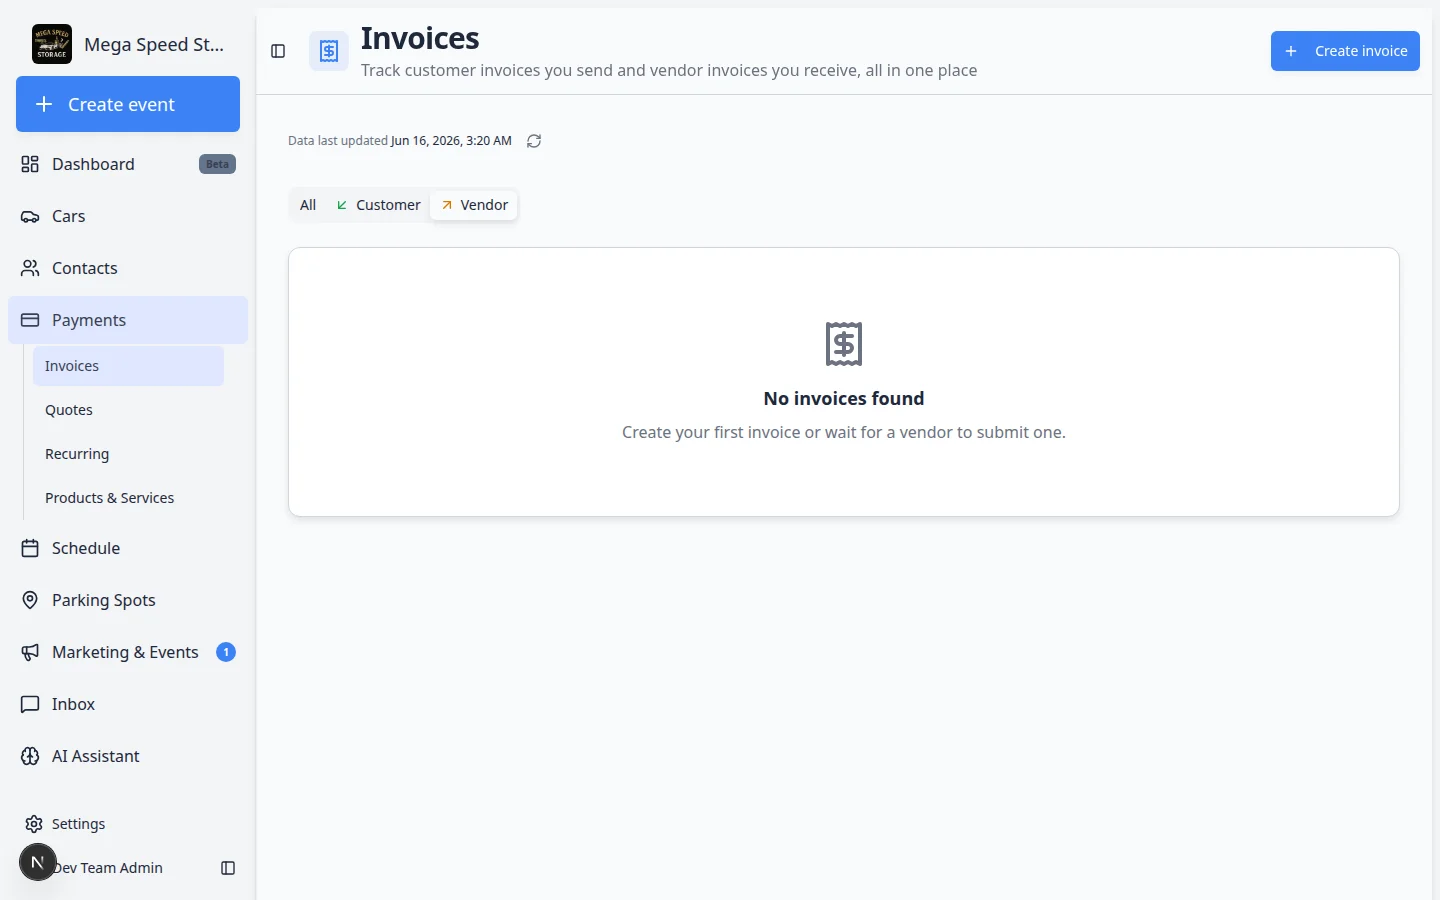Click the Payments card icon
Image resolution: width=1440 pixels, height=900 pixels.
pos(30,320)
